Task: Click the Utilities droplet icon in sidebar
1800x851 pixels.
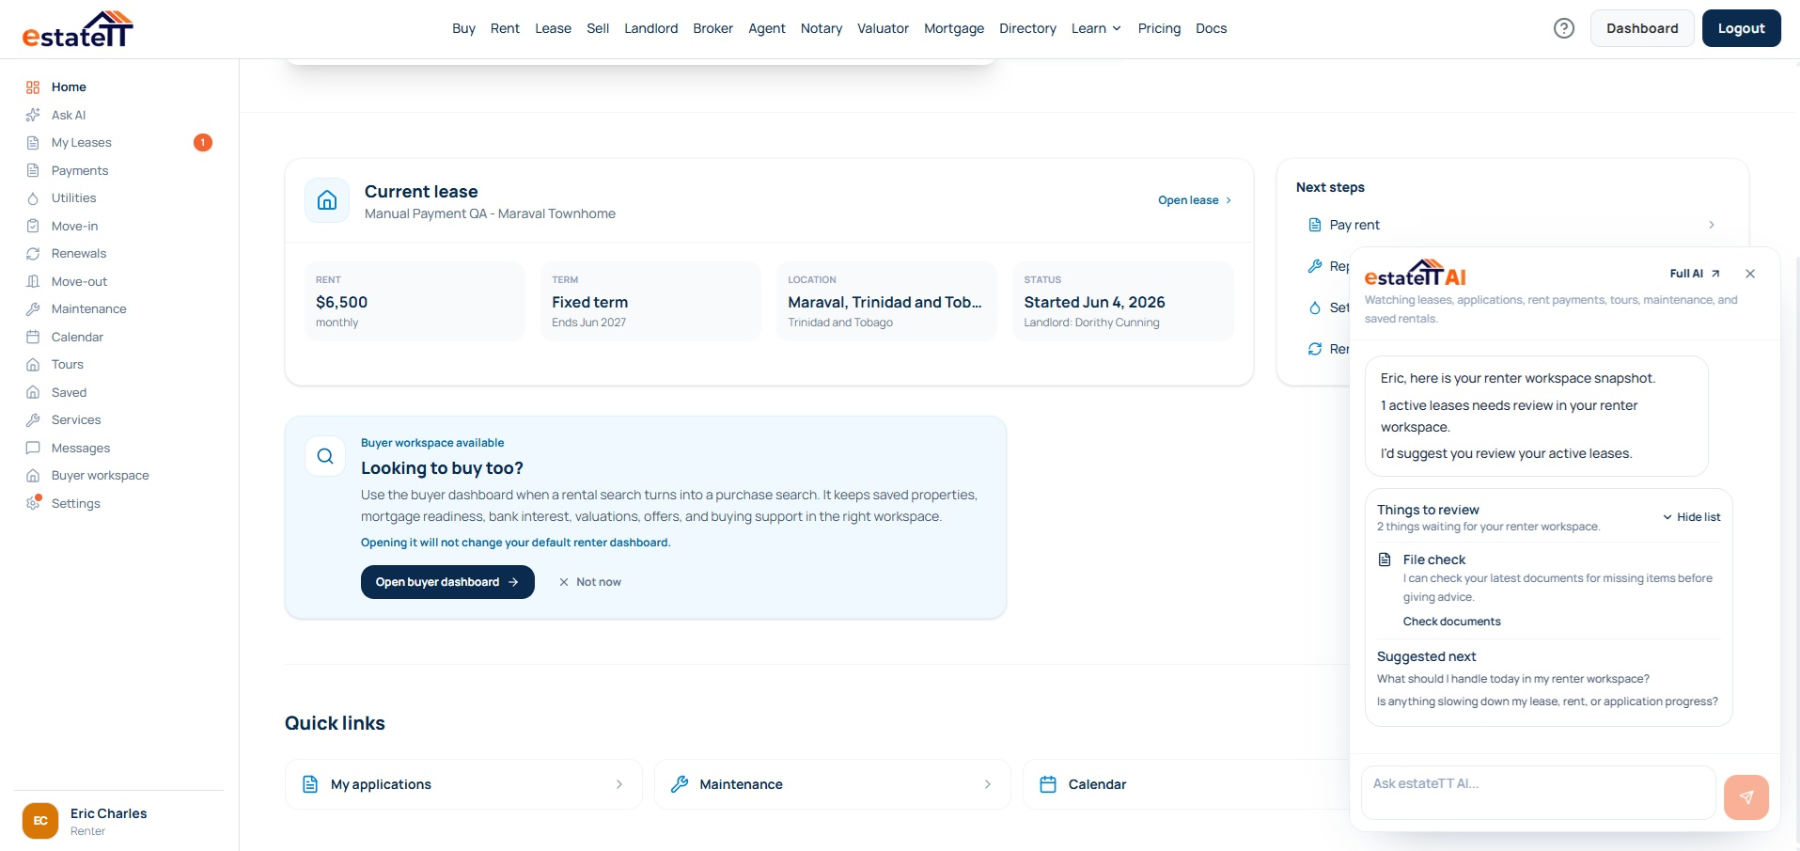Action: 33,198
